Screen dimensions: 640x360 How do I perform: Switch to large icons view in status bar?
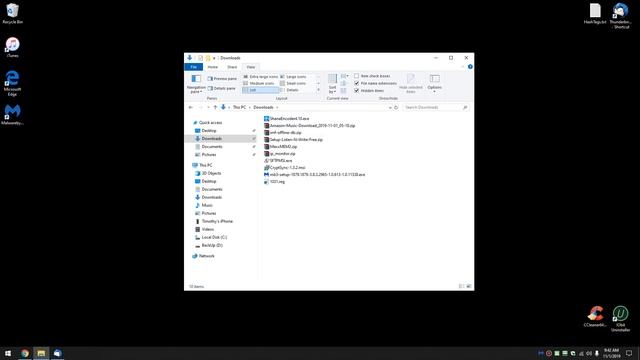(469, 287)
